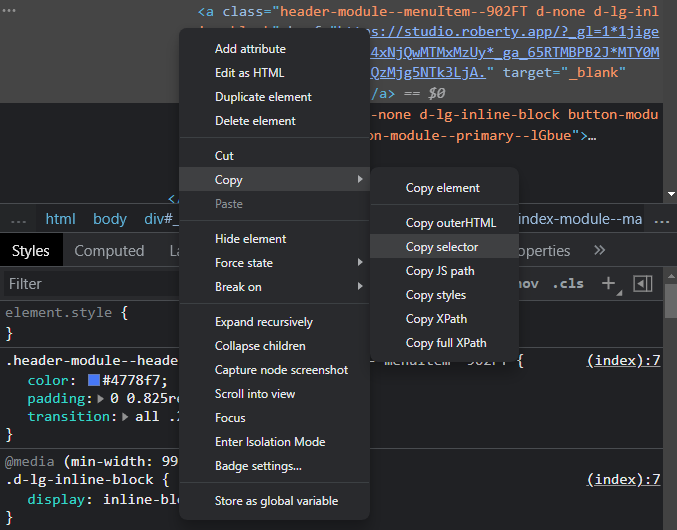677x530 pixels.
Task: Choose Copy selector from the submenu
Action: 442,247
